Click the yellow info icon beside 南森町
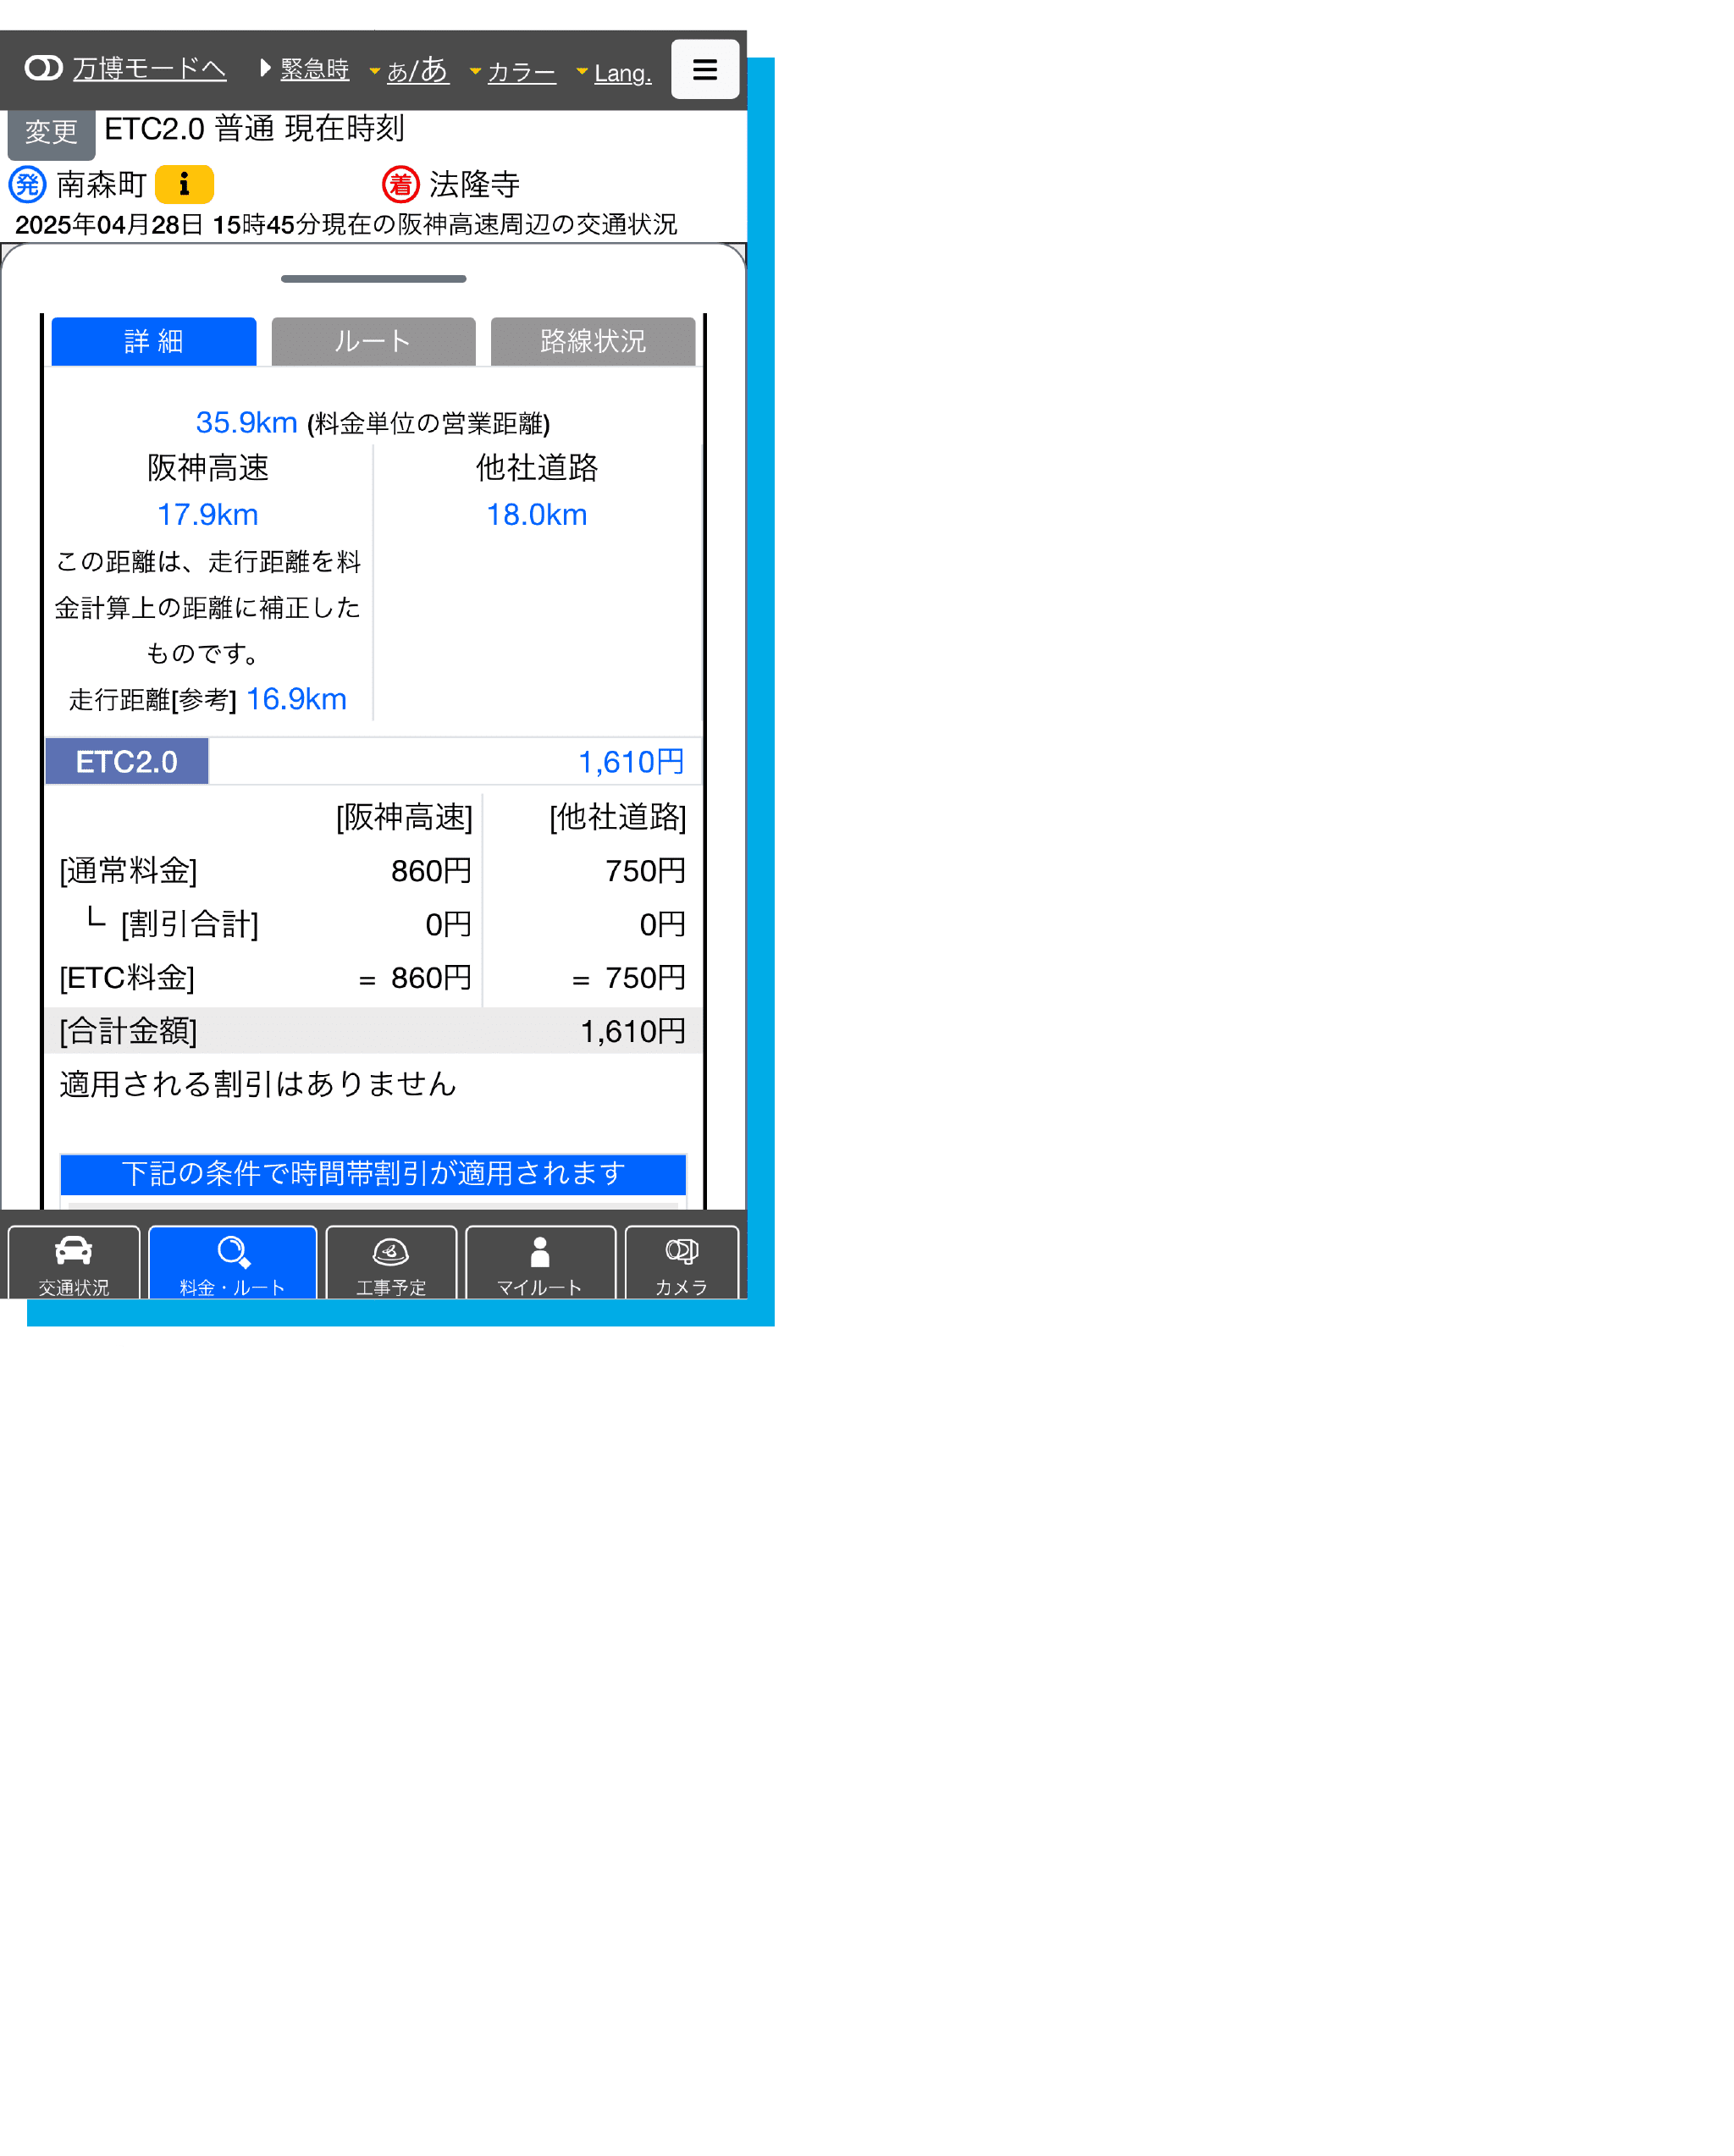1734x2156 pixels. point(184,184)
